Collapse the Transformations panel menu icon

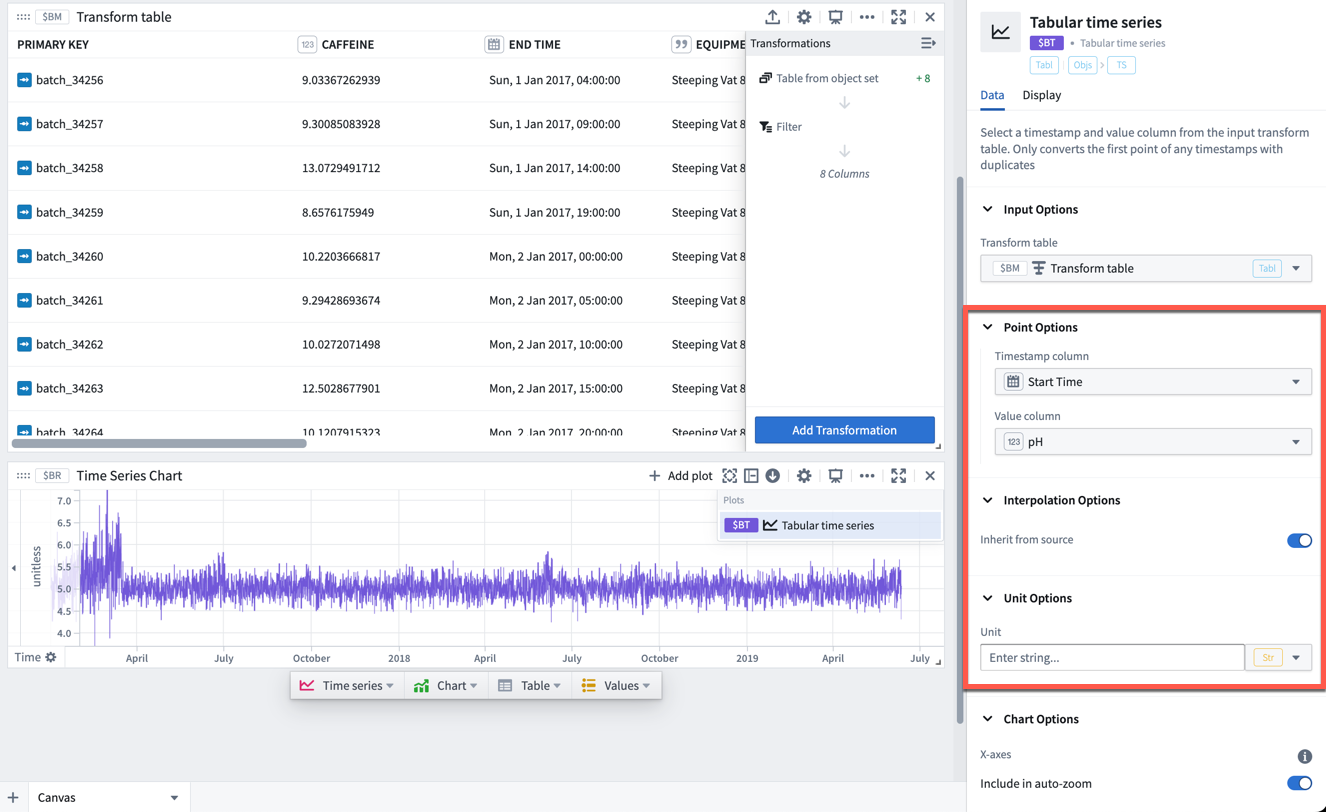pos(928,43)
